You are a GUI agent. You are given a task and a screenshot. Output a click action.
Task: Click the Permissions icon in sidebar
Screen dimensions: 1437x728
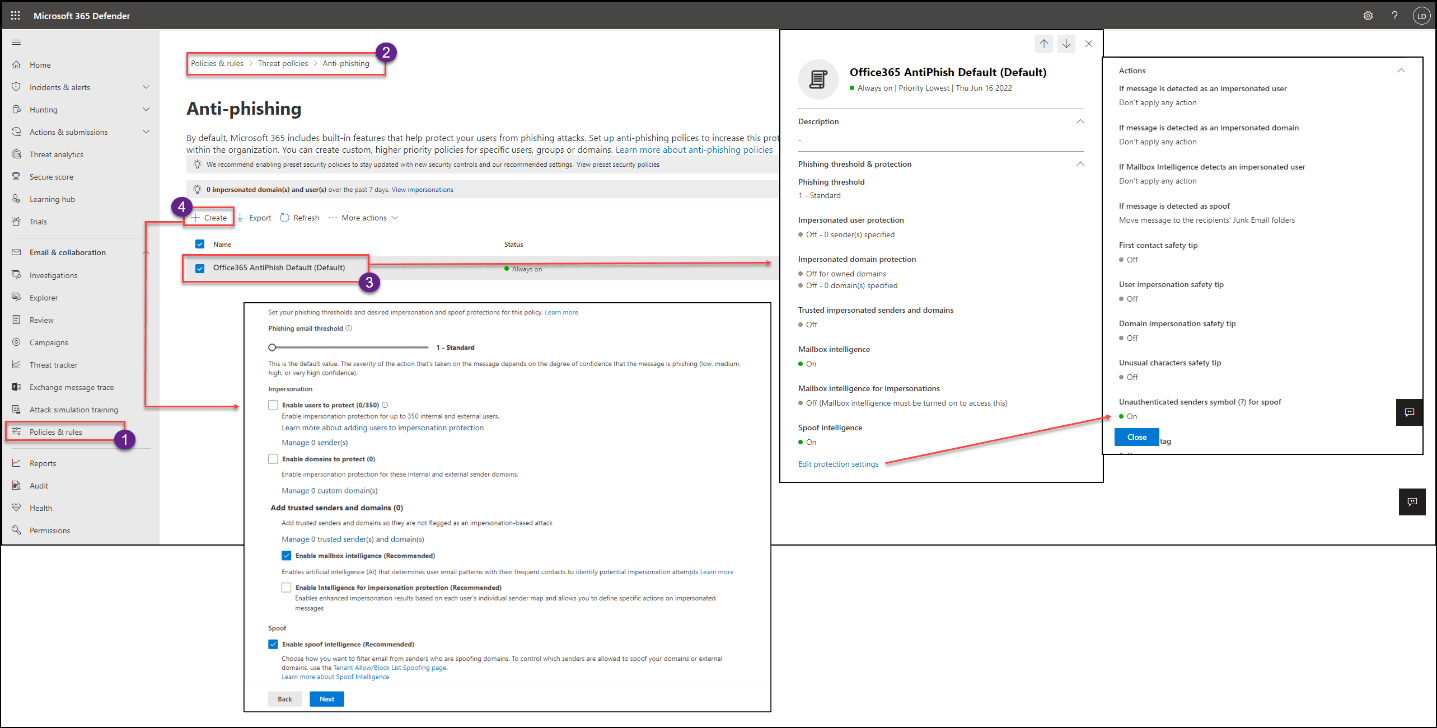[x=16, y=530]
